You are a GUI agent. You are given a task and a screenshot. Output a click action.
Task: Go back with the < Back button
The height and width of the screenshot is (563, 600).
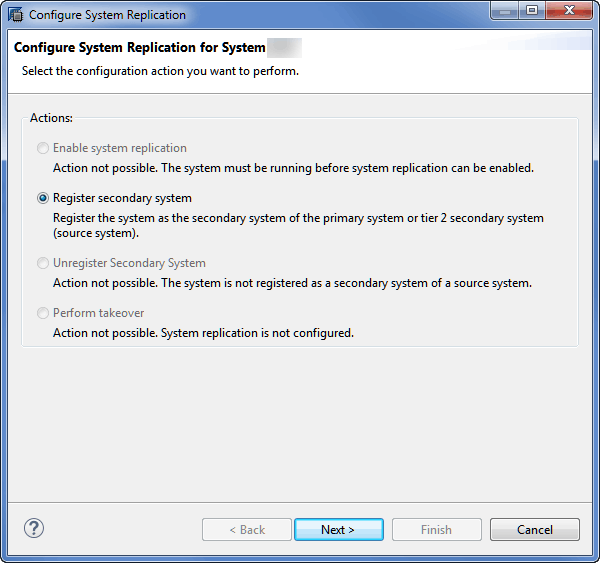246,530
